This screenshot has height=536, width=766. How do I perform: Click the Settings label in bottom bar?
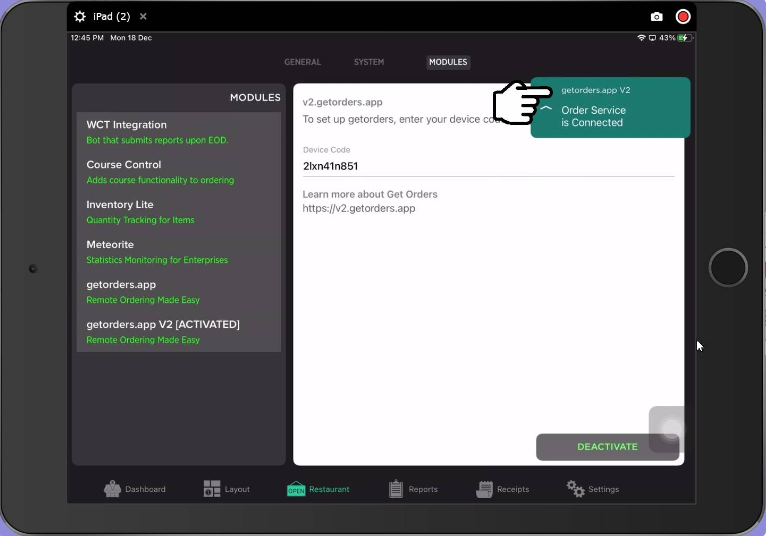point(603,489)
